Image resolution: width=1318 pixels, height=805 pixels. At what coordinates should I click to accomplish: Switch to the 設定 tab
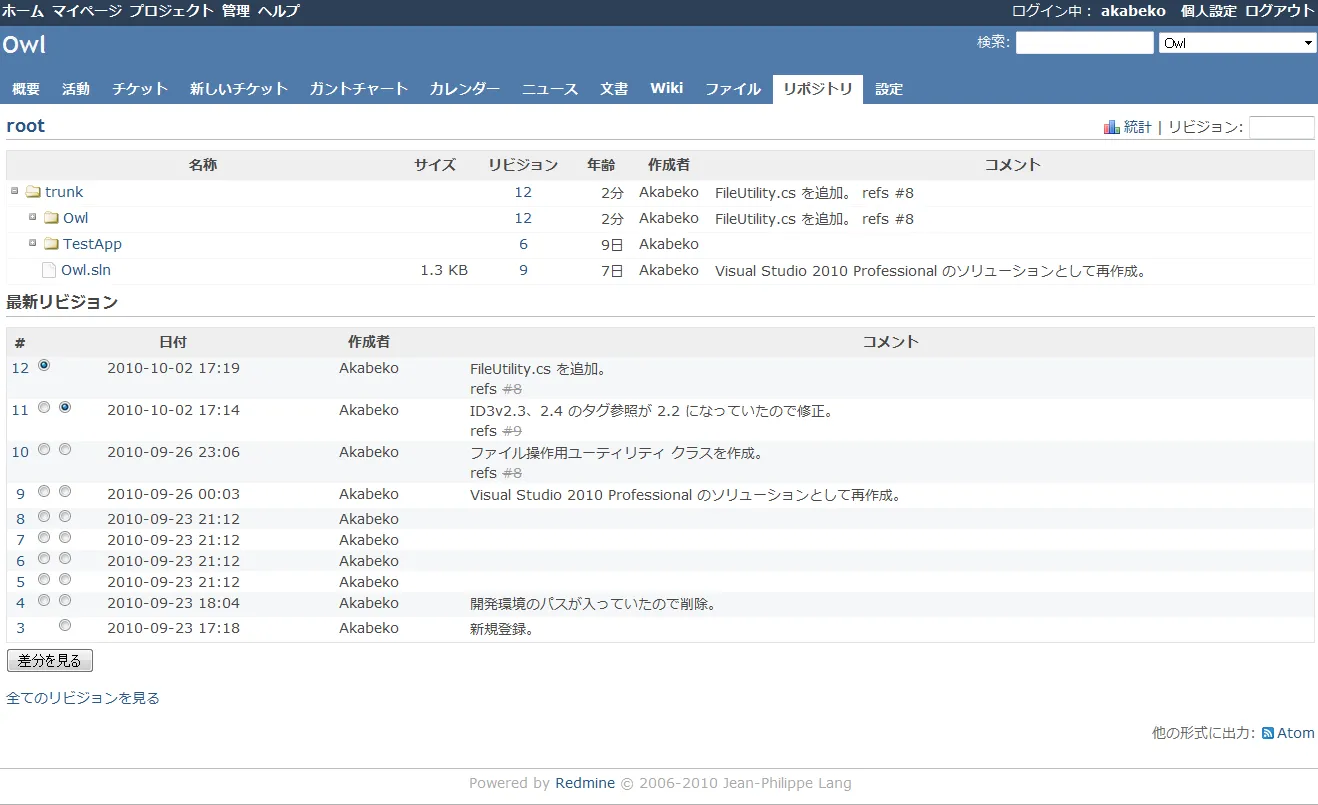[889, 88]
